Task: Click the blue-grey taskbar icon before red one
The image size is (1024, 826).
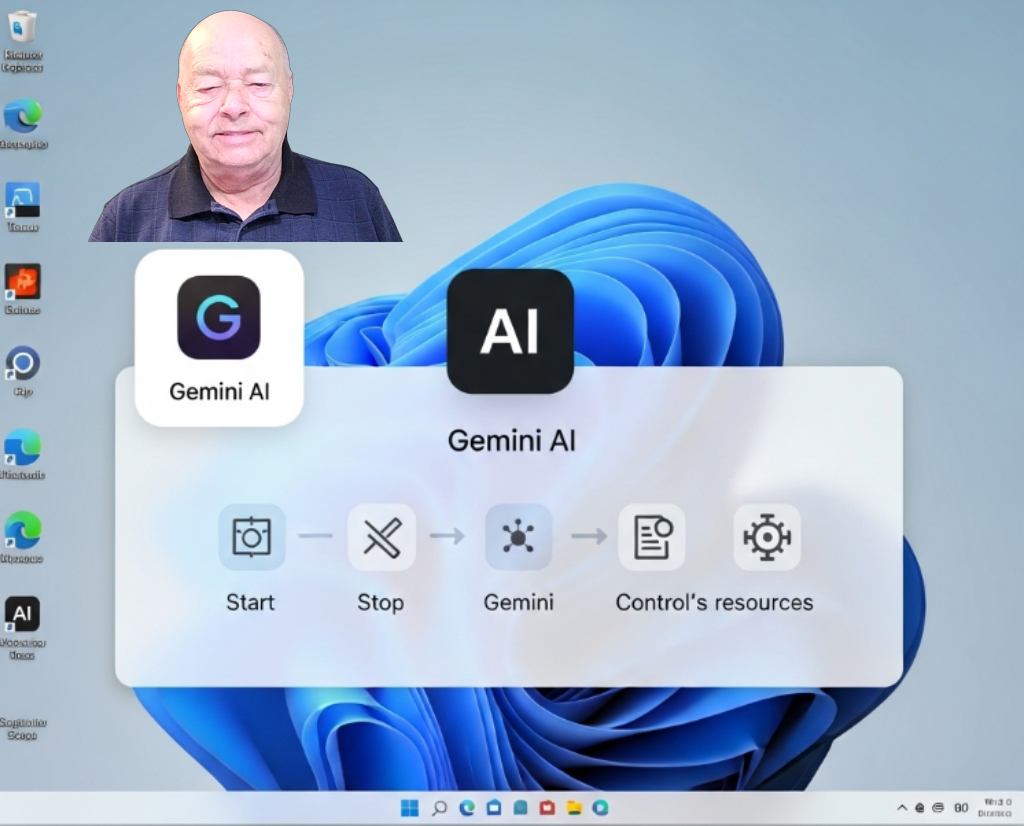Action: [520, 808]
